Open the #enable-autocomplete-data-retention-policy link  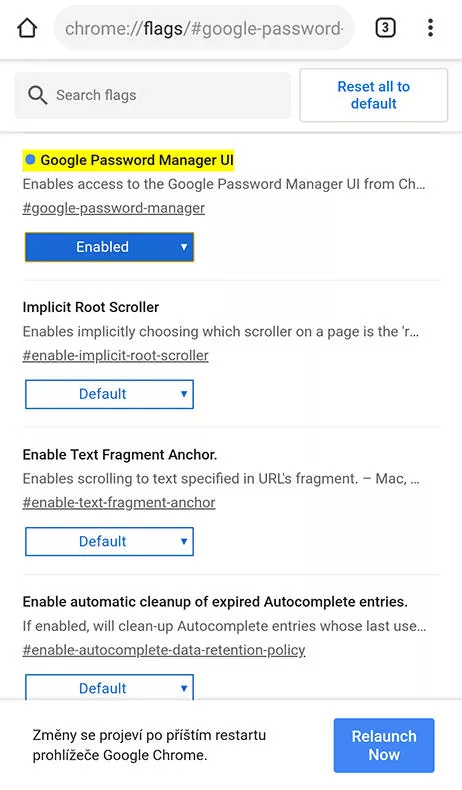coord(164,650)
